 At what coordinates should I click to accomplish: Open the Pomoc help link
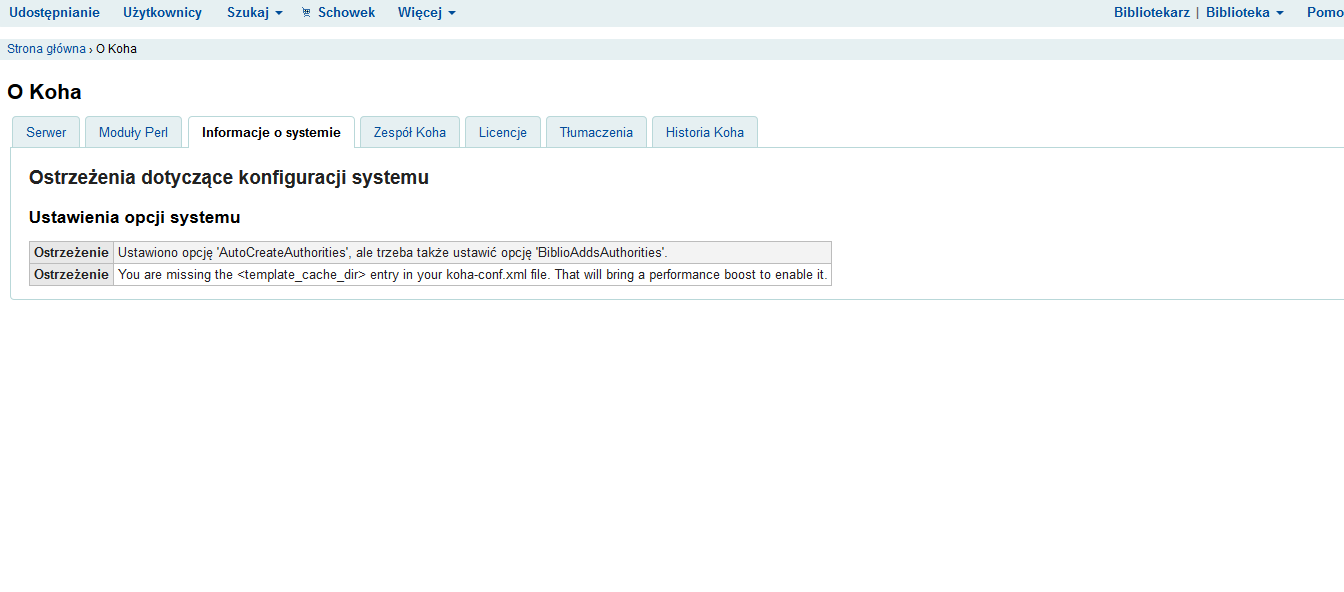point(1324,12)
